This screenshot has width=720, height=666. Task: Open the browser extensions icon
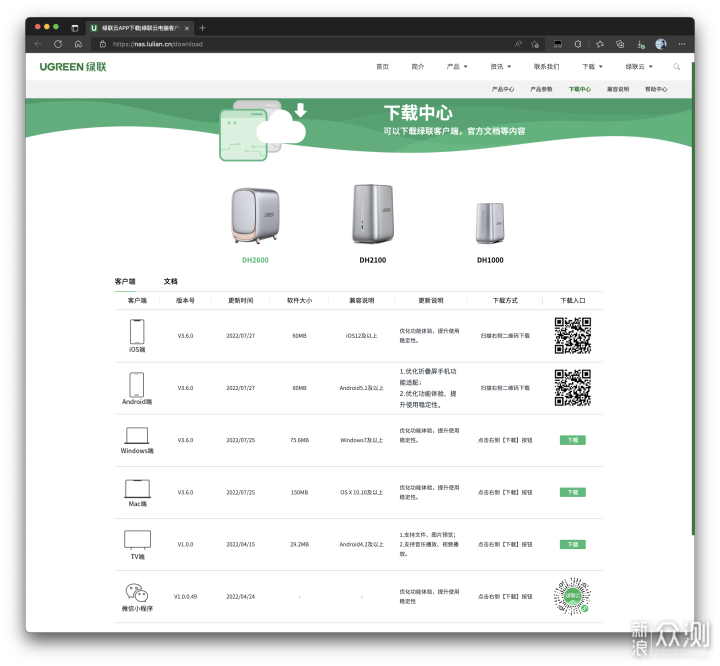point(578,44)
